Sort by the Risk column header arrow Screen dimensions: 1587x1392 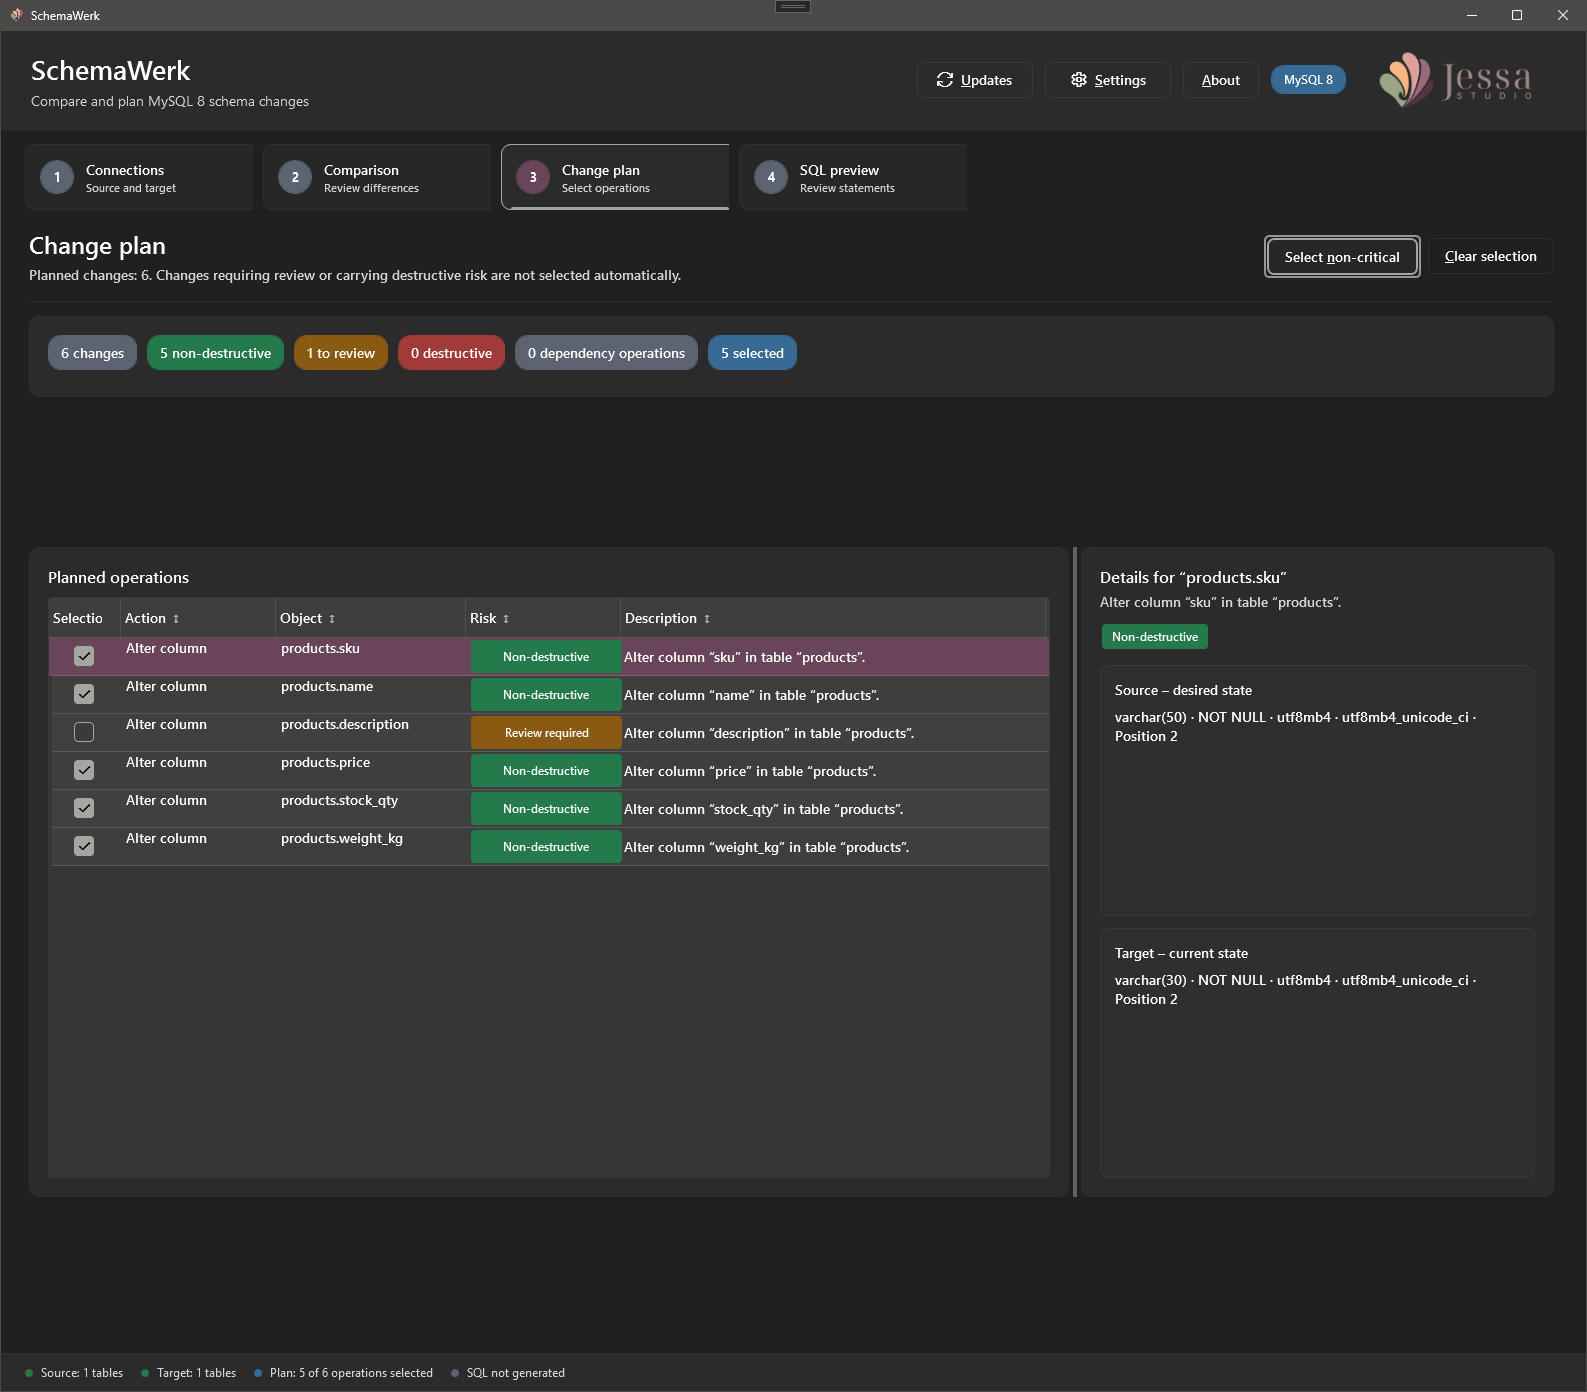click(506, 619)
